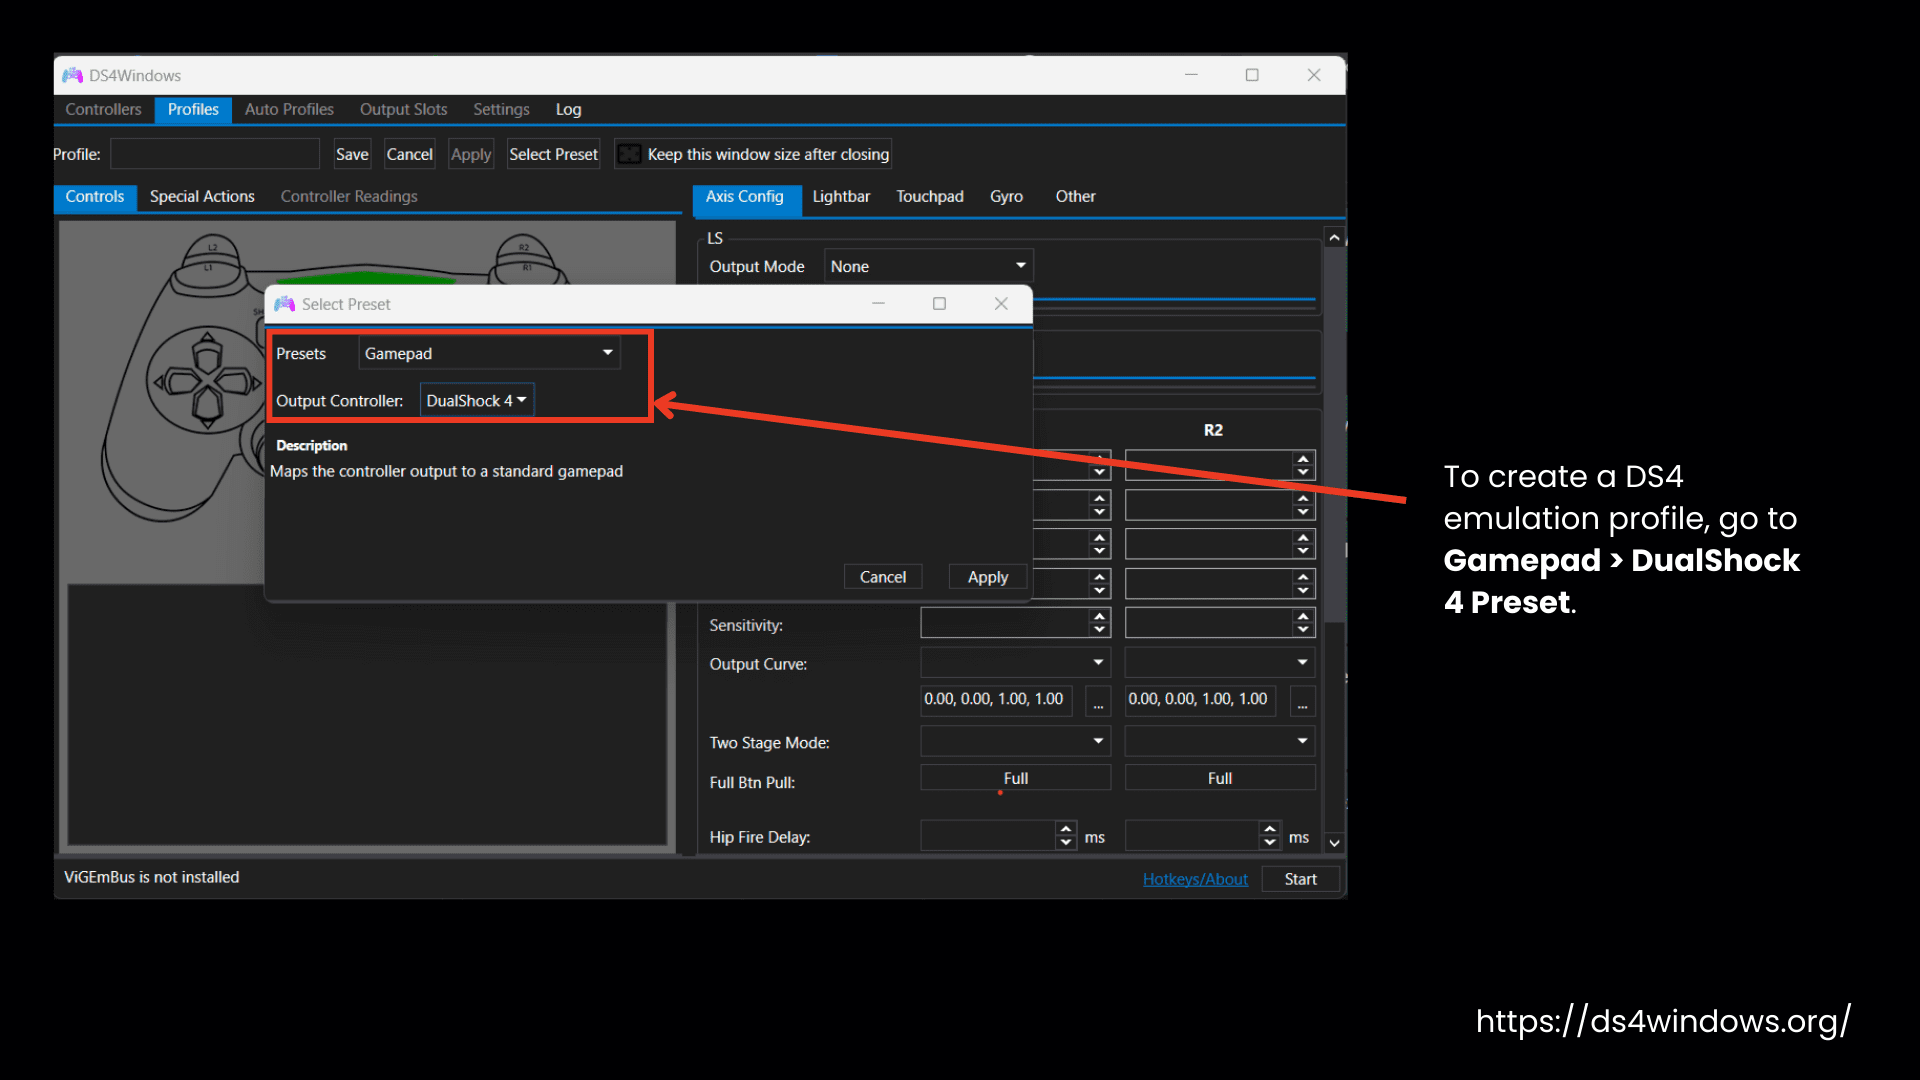Click the DS4Windows title bar icon
Screen dimensions: 1920x1080
72,75
